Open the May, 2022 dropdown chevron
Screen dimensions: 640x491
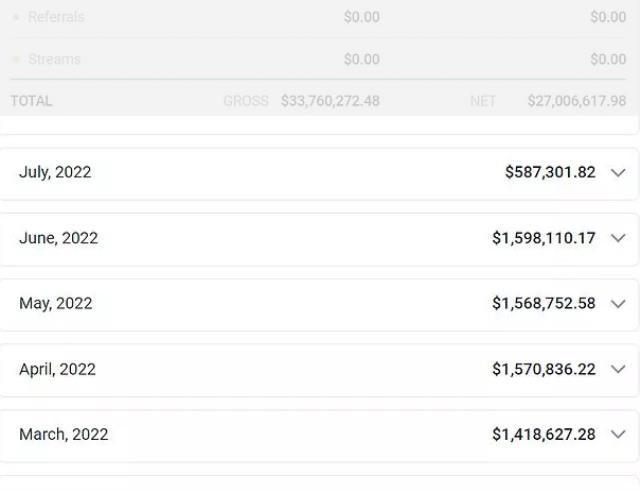click(617, 304)
